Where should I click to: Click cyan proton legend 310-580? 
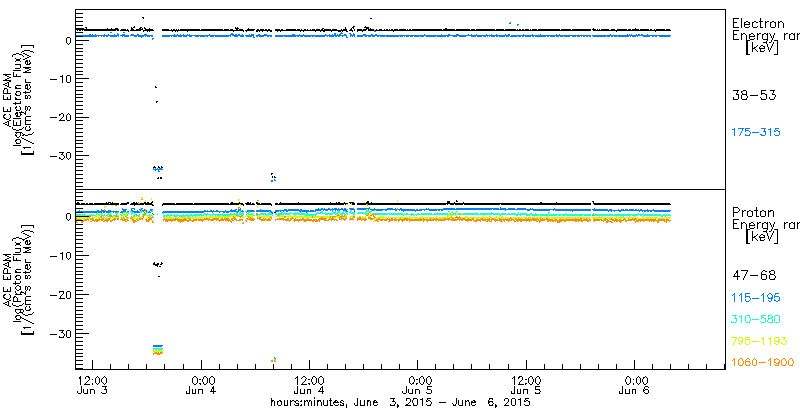[756, 319]
